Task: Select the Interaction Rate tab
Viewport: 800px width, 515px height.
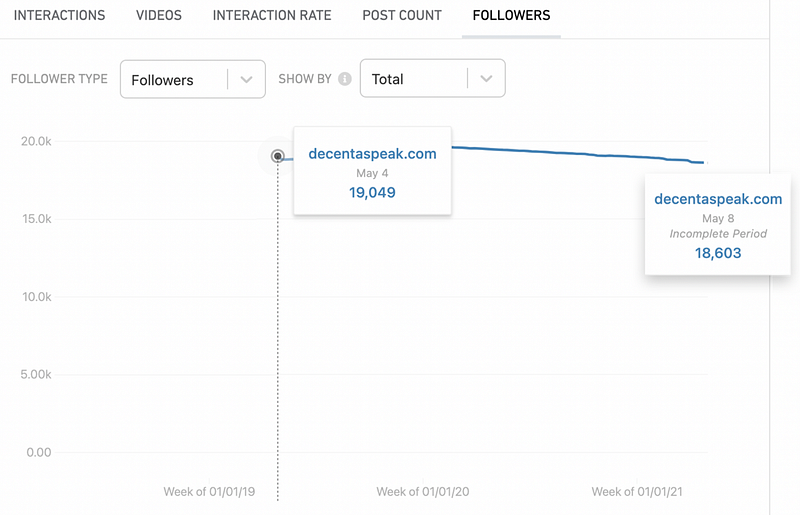Action: coord(272,16)
